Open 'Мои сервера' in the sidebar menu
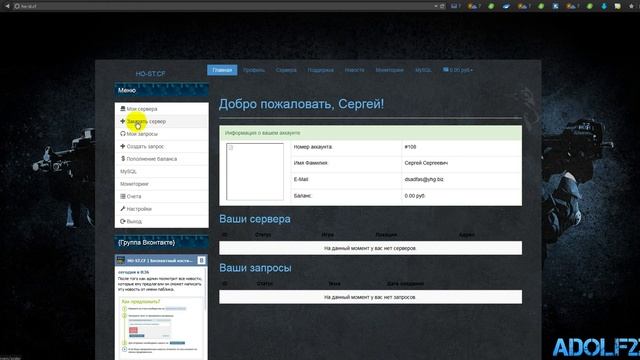This screenshot has width=640, height=360. pos(162,109)
